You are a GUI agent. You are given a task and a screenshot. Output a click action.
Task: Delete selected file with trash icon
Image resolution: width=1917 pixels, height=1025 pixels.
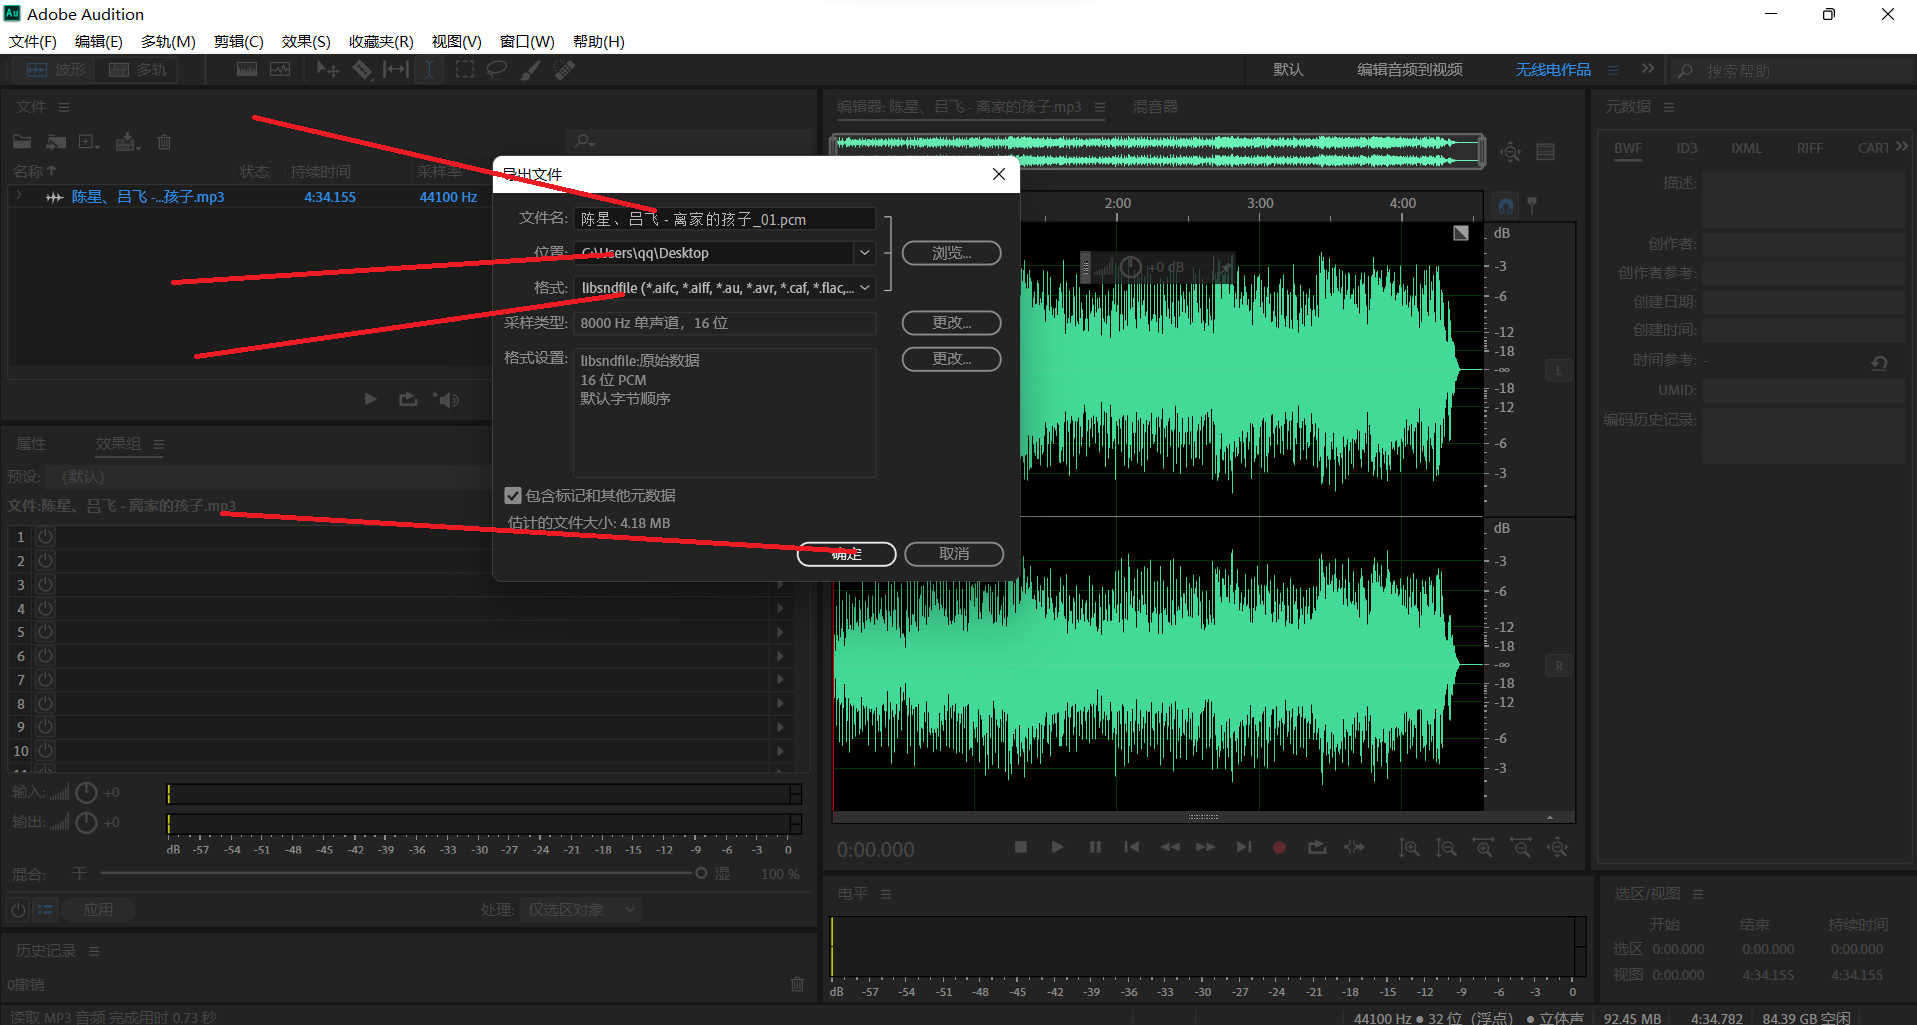165,142
